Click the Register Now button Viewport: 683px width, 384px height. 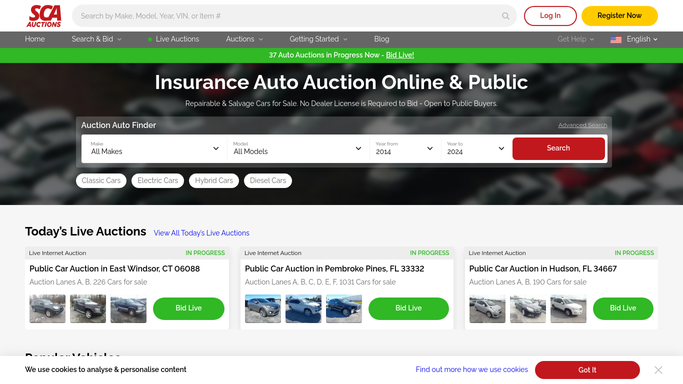tap(619, 16)
